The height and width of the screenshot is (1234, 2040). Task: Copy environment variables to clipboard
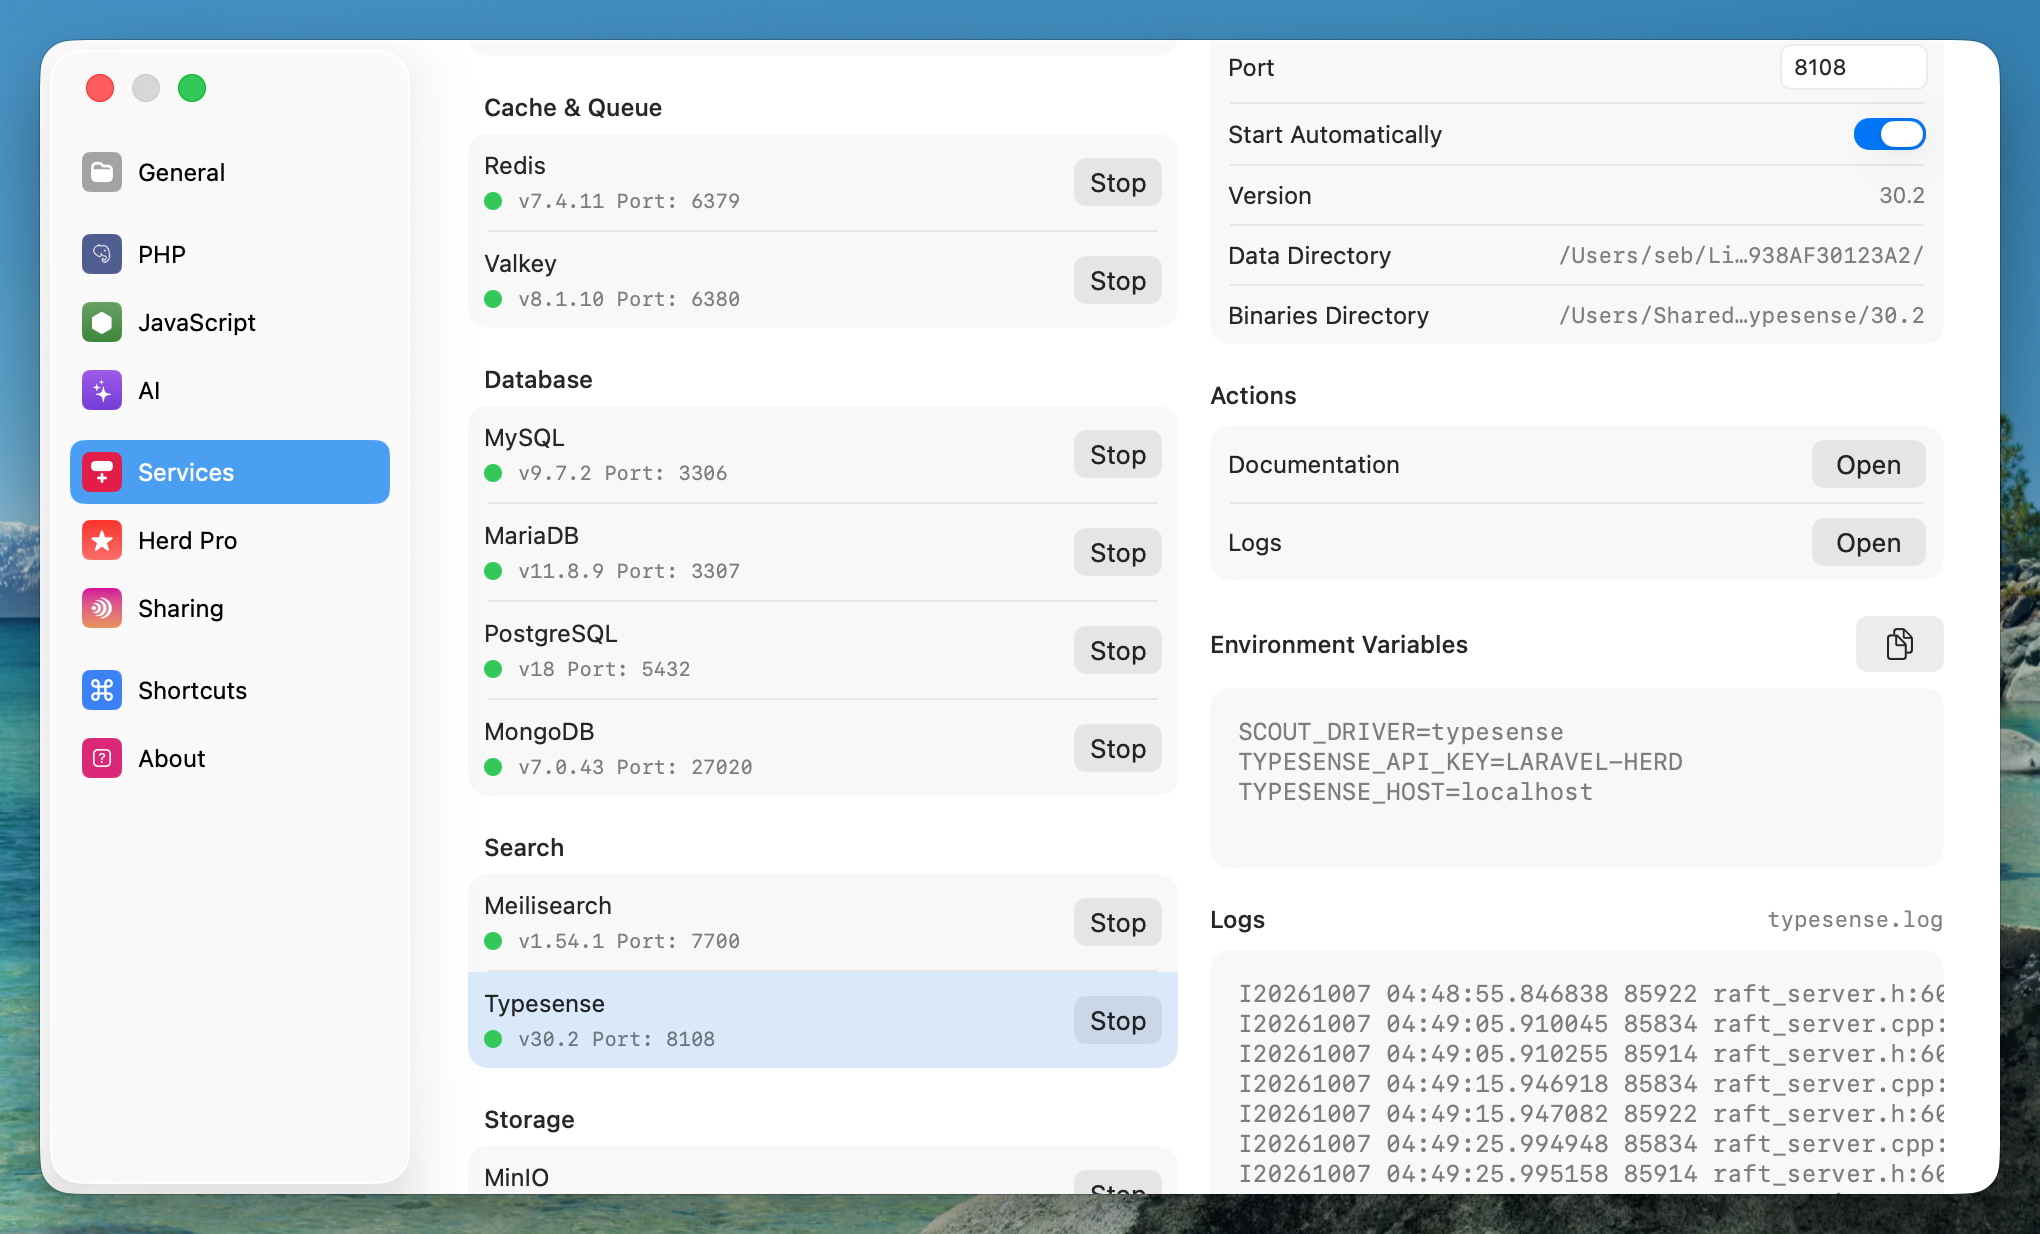[1899, 644]
